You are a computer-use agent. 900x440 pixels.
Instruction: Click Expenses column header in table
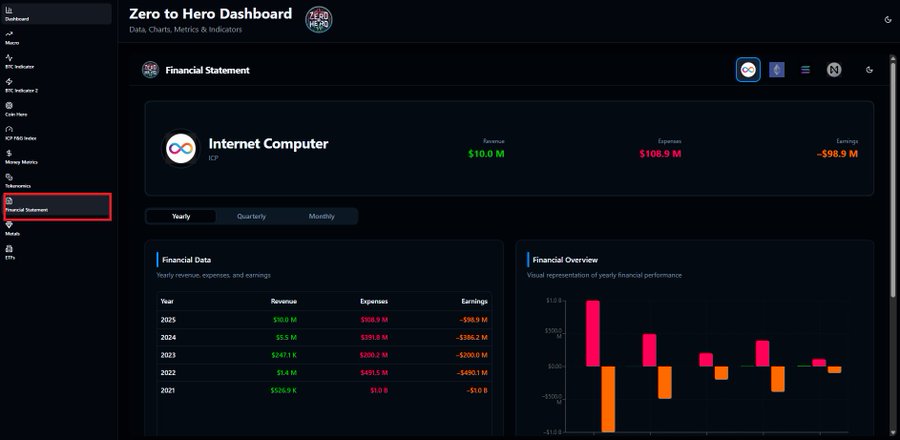(x=374, y=301)
